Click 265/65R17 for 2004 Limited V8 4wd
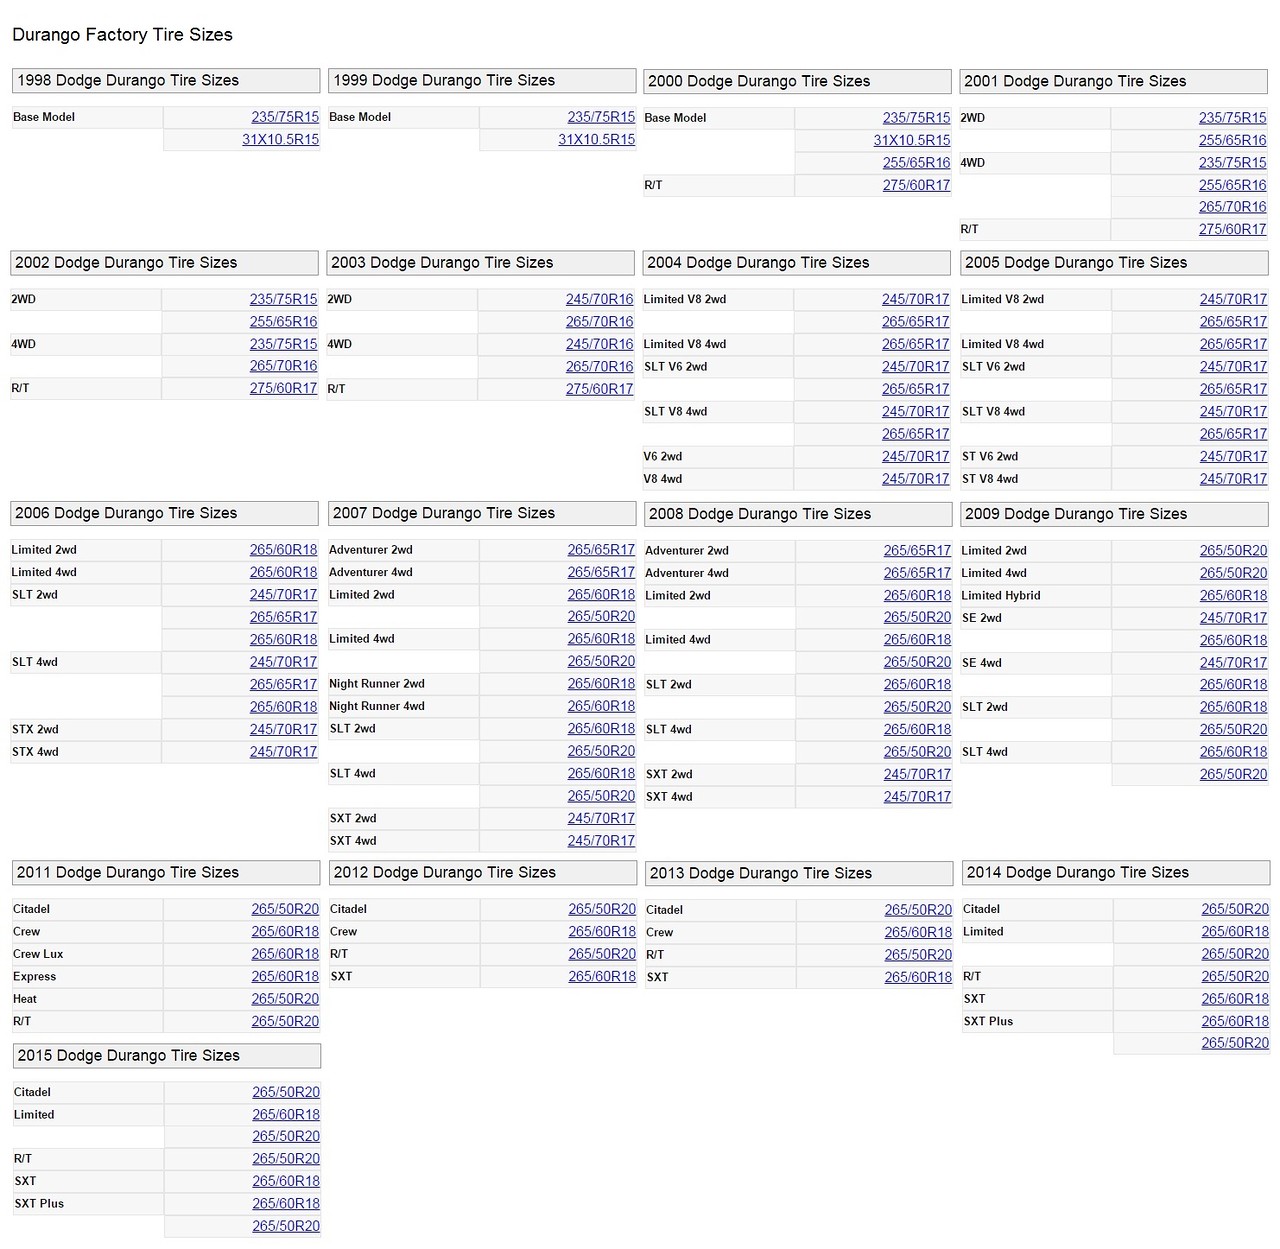 [x=915, y=344]
